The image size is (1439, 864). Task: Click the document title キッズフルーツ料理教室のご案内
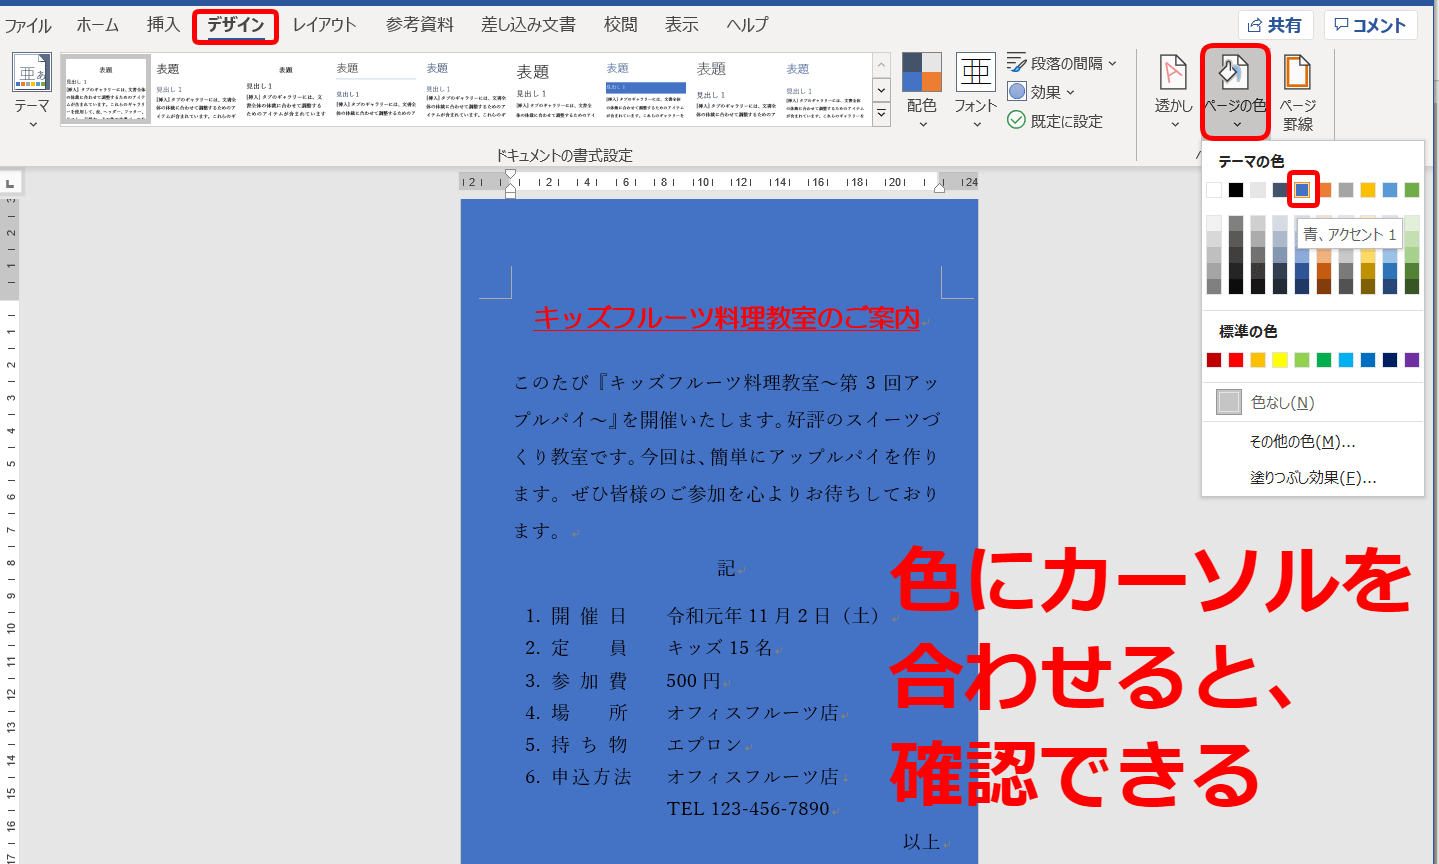click(x=727, y=318)
